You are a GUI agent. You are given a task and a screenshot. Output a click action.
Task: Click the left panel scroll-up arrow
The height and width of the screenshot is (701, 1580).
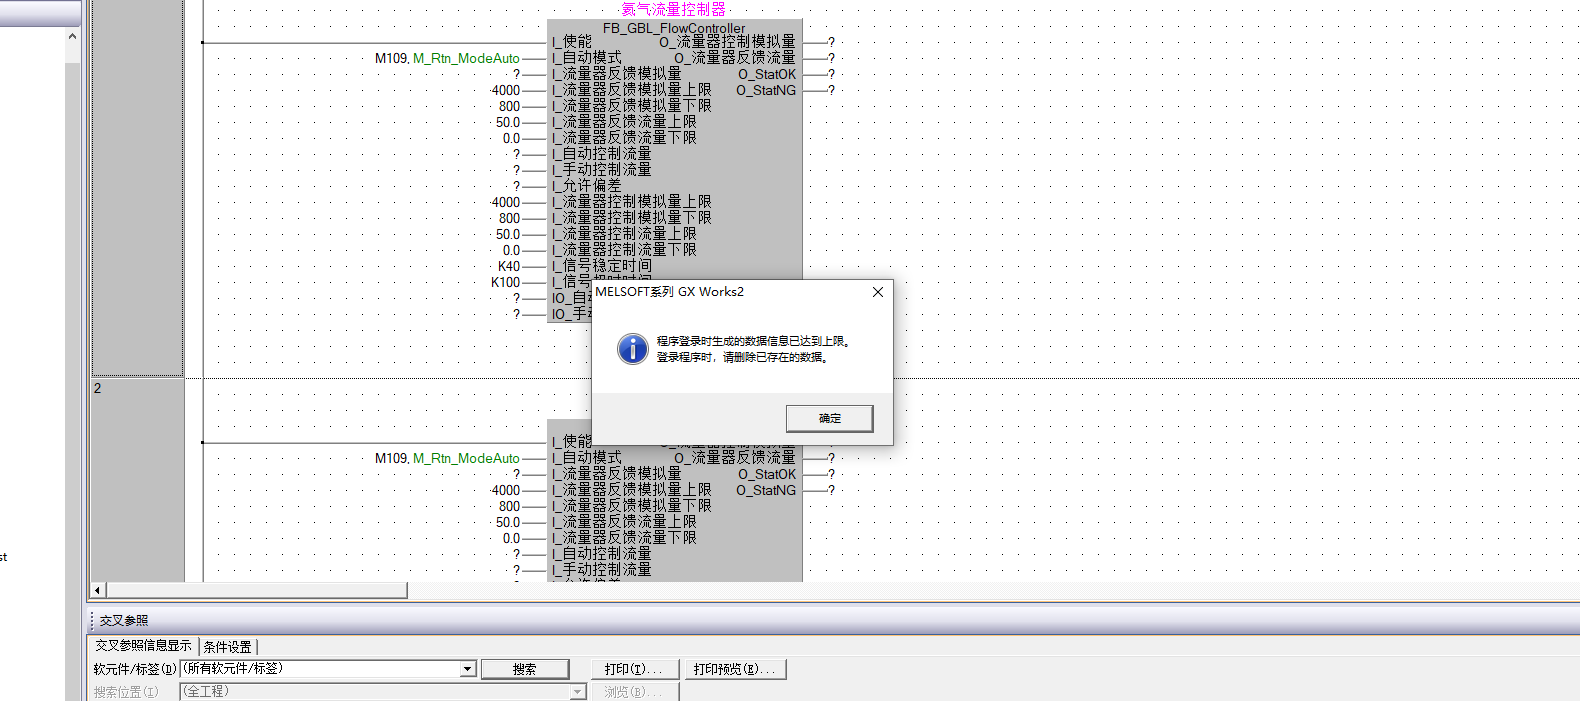(x=72, y=37)
